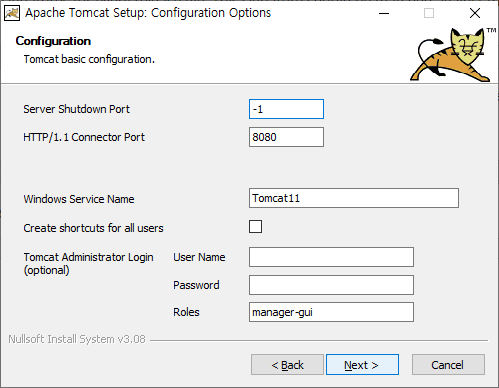The width and height of the screenshot is (499, 388).
Task: Click the administrator User Name field
Action: 331,257
